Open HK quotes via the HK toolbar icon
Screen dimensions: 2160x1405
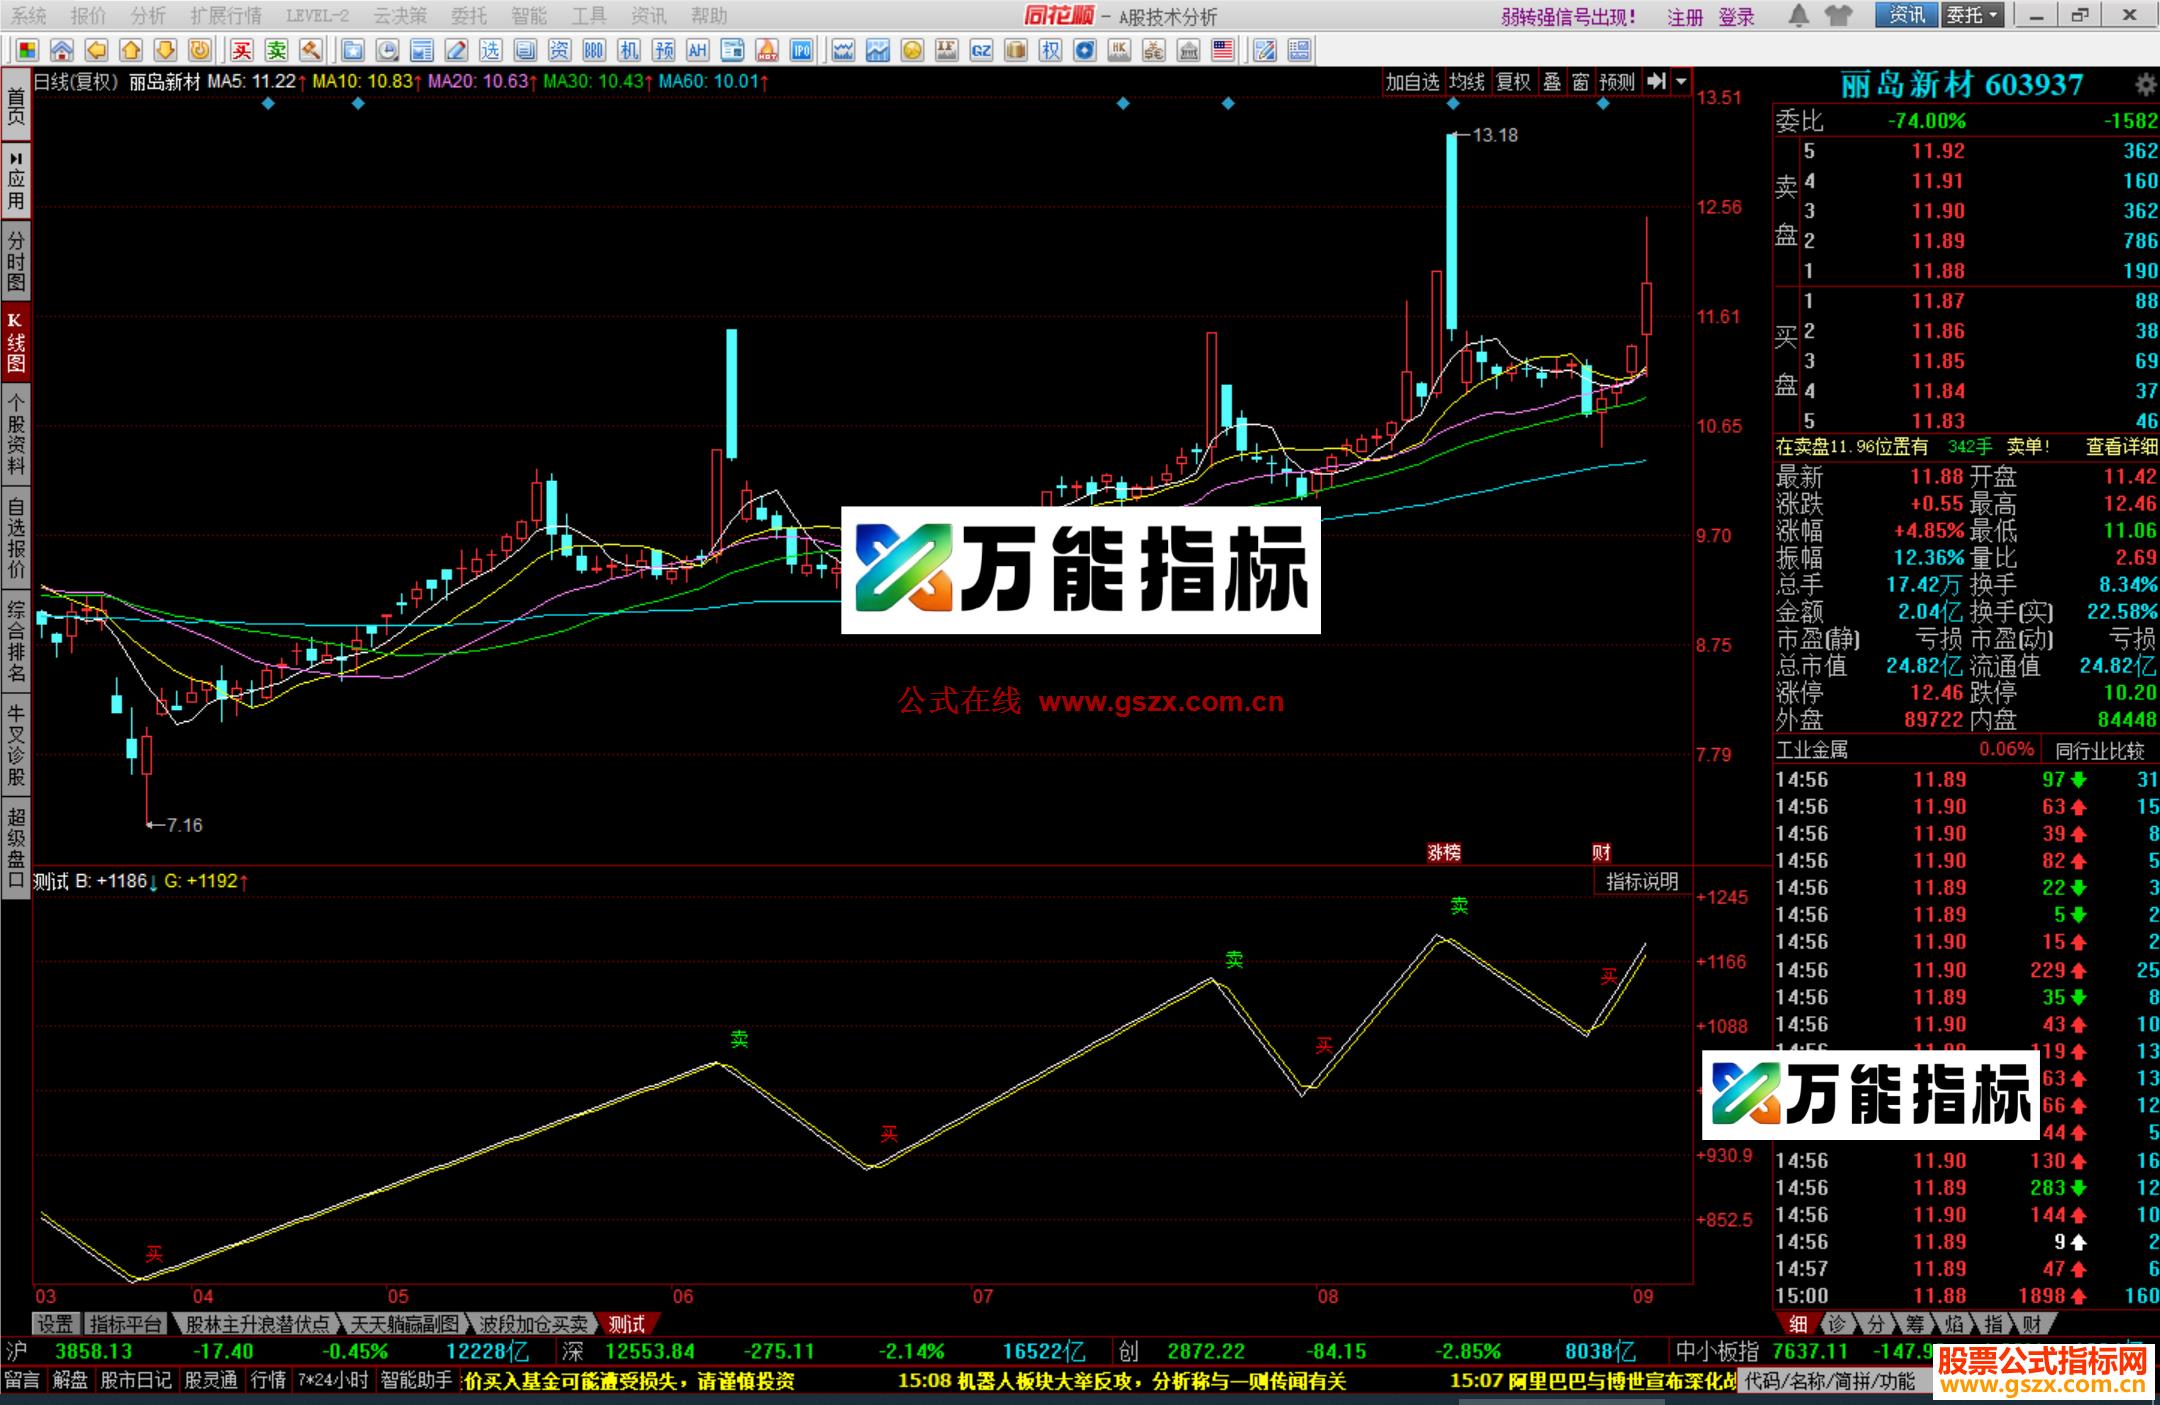[1121, 49]
